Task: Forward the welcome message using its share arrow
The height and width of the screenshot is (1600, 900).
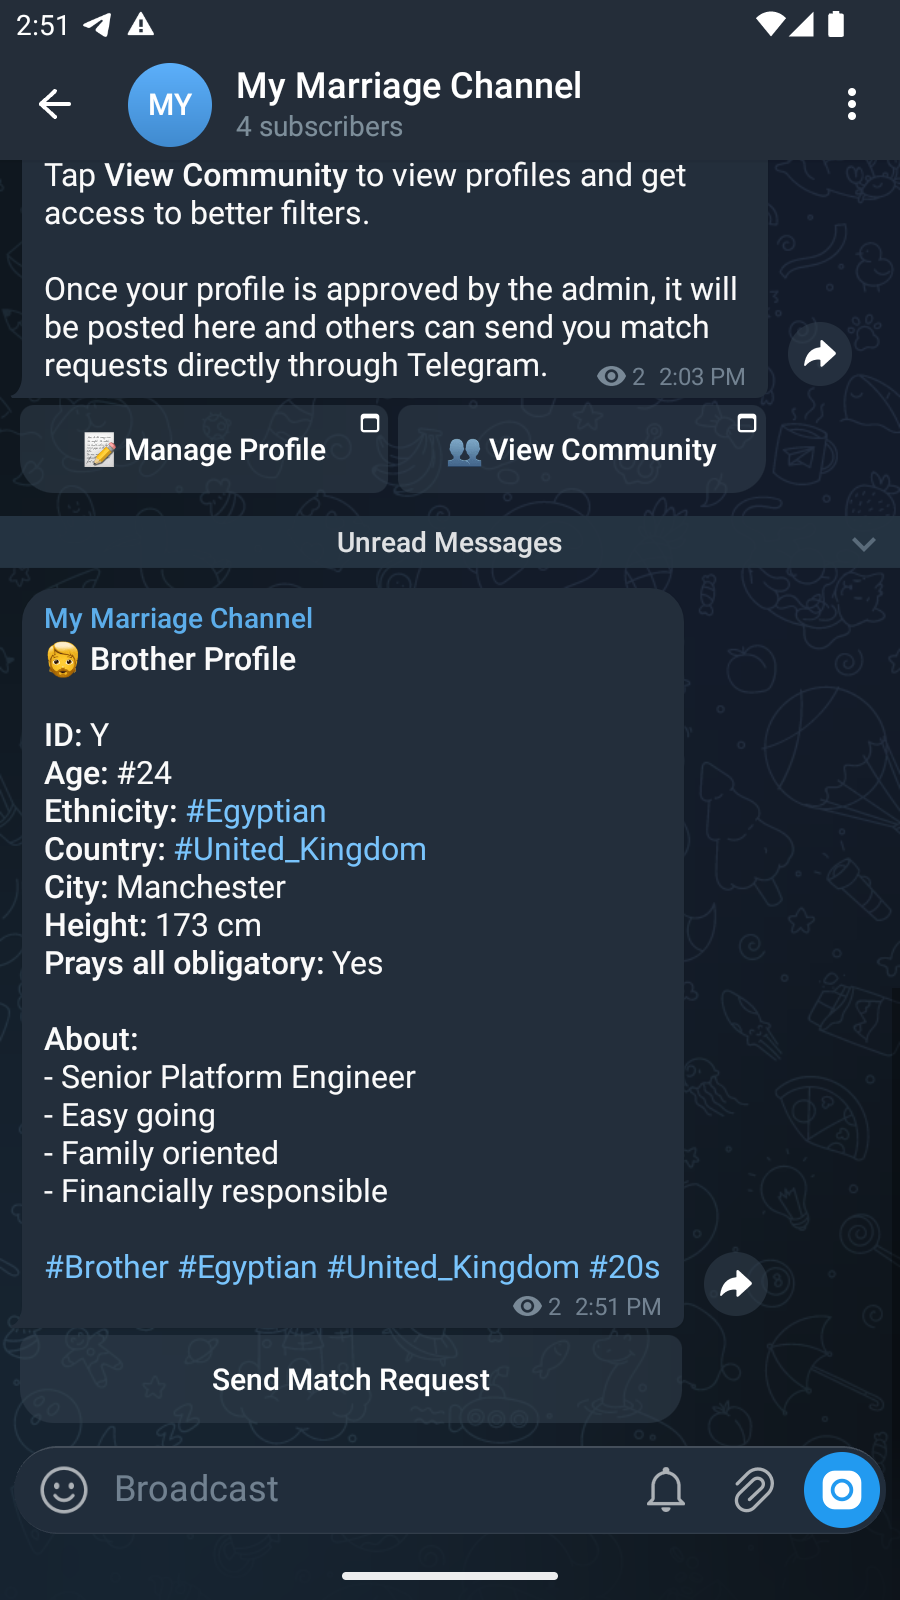Action: click(x=820, y=354)
